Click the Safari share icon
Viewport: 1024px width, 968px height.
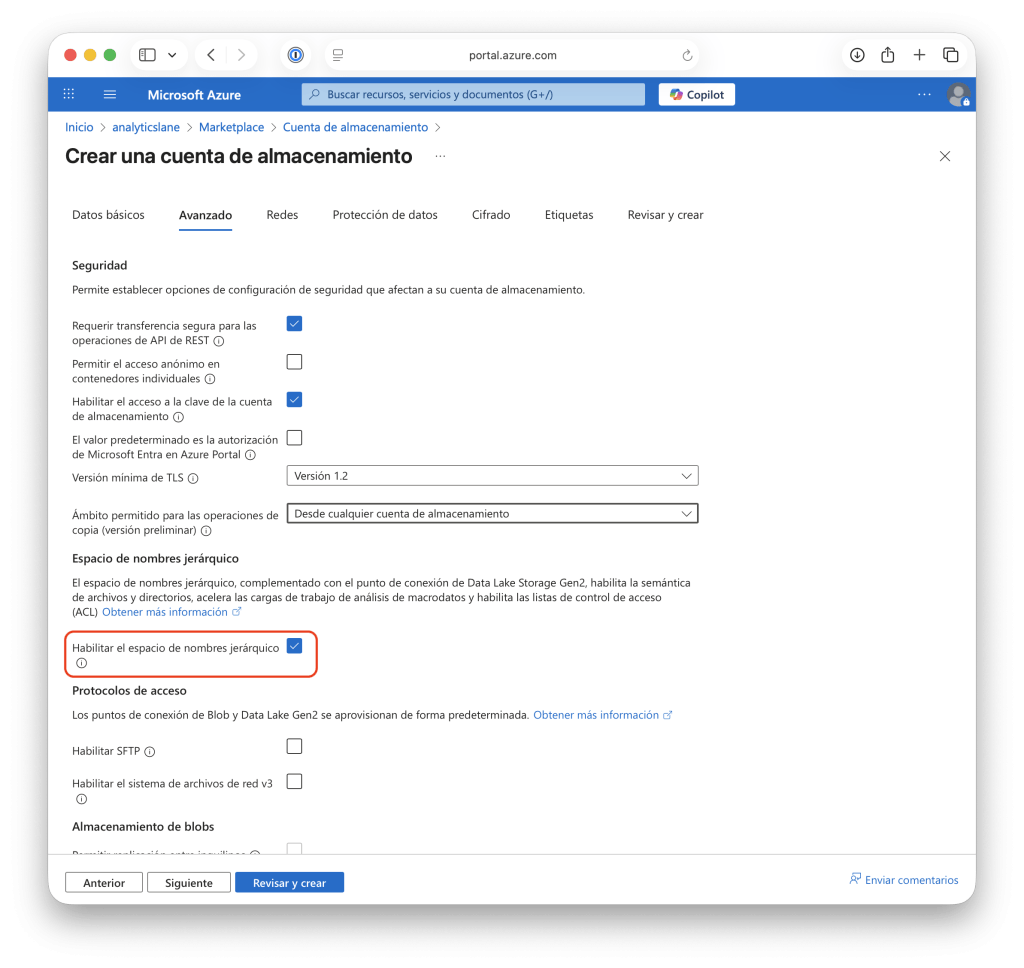click(x=887, y=55)
